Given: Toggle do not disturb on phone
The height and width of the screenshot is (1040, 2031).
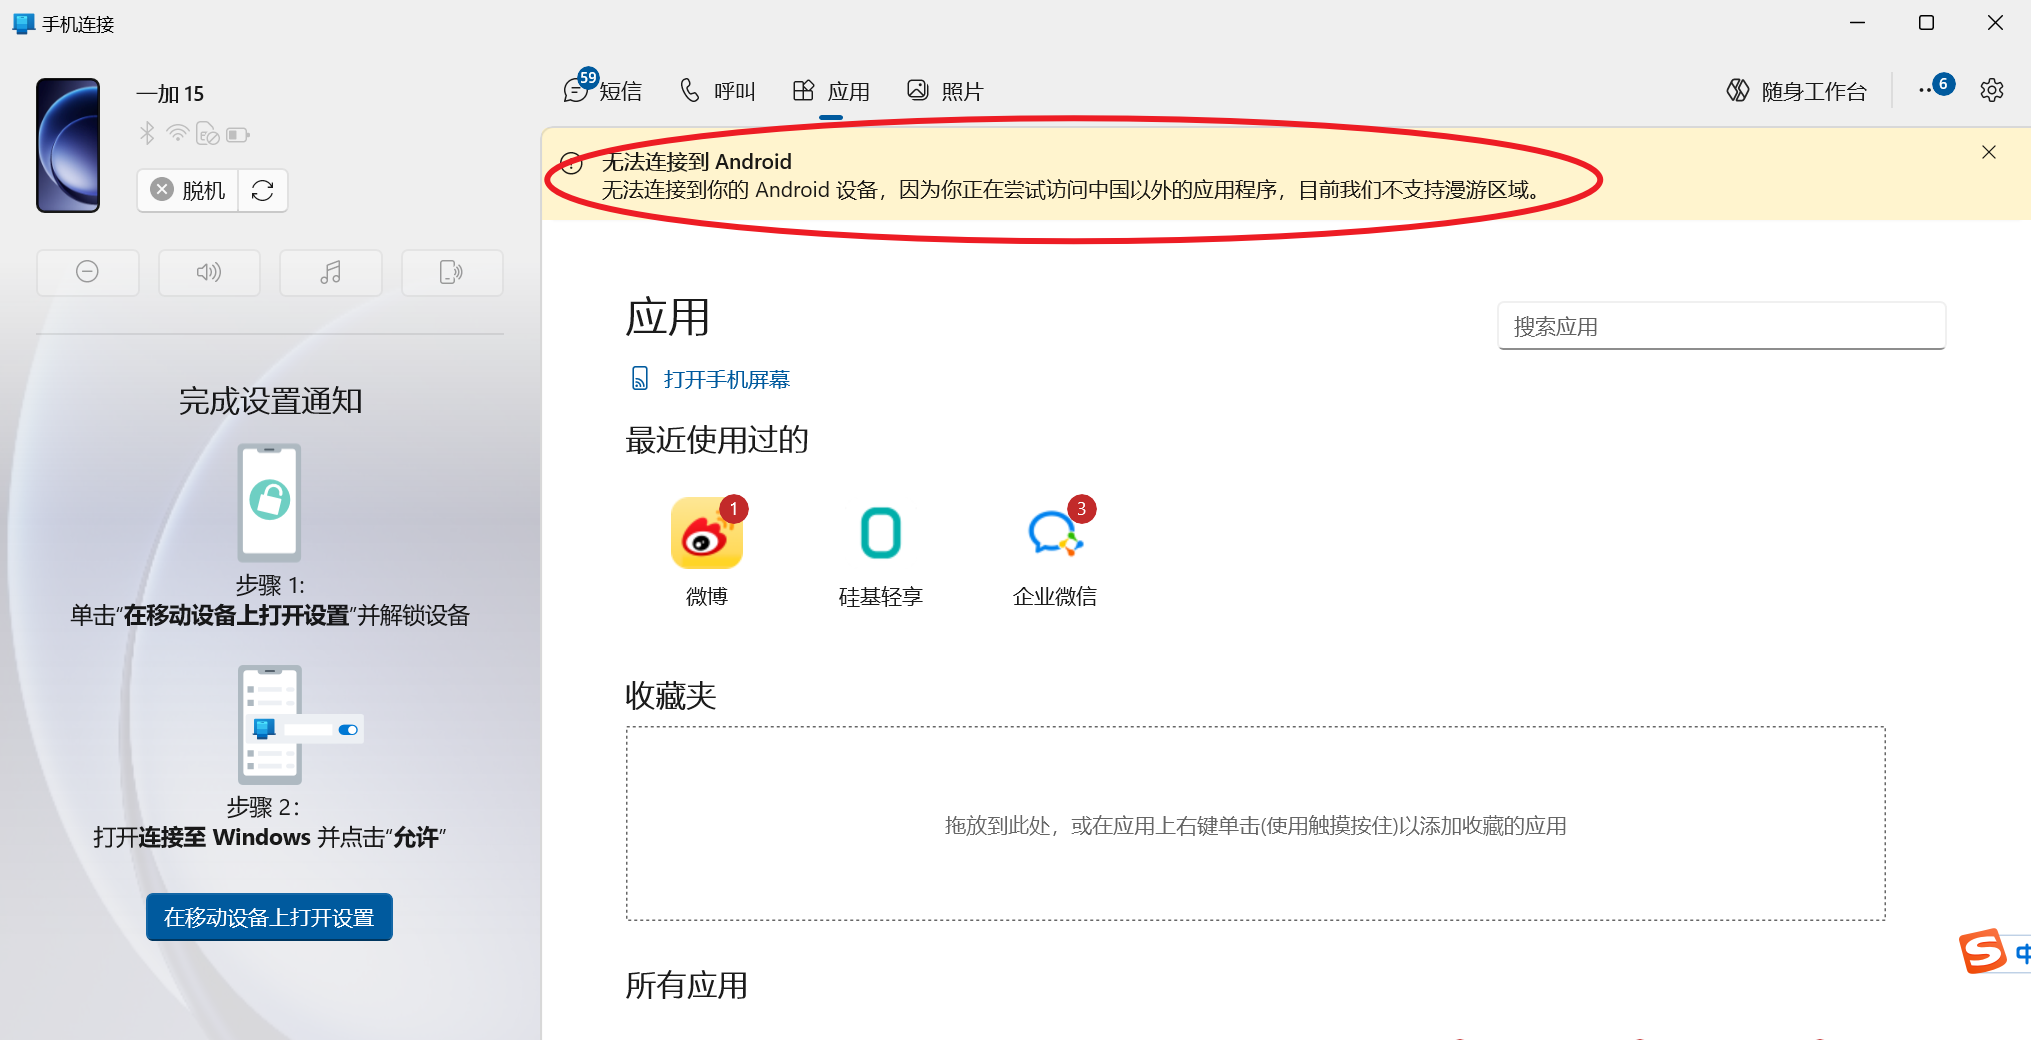Looking at the screenshot, I should point(88,272).
